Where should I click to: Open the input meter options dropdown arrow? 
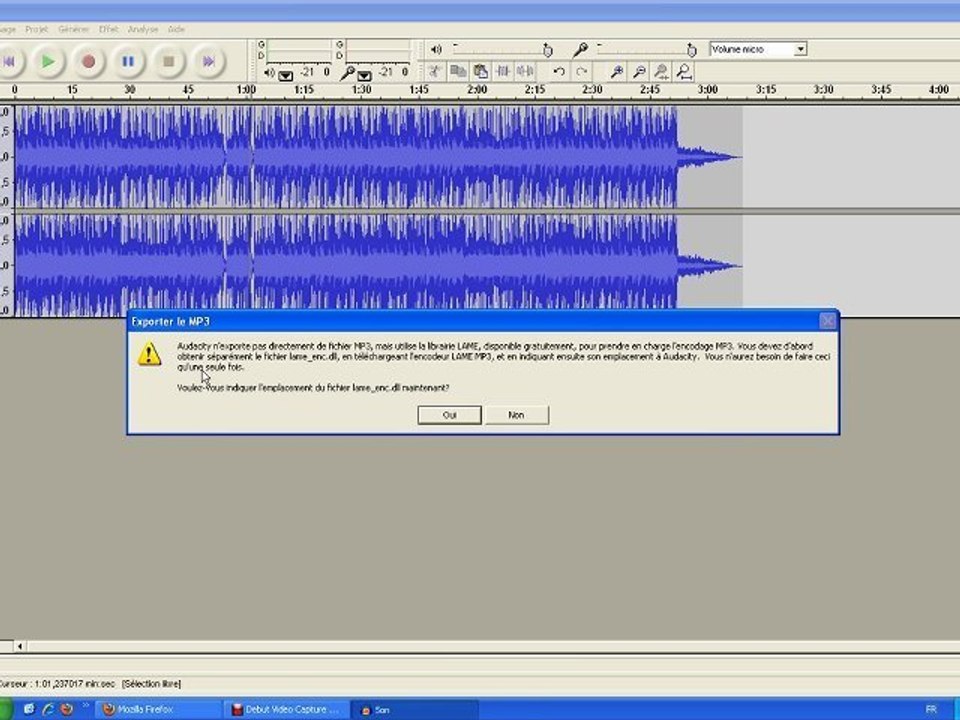coord(364,76)
